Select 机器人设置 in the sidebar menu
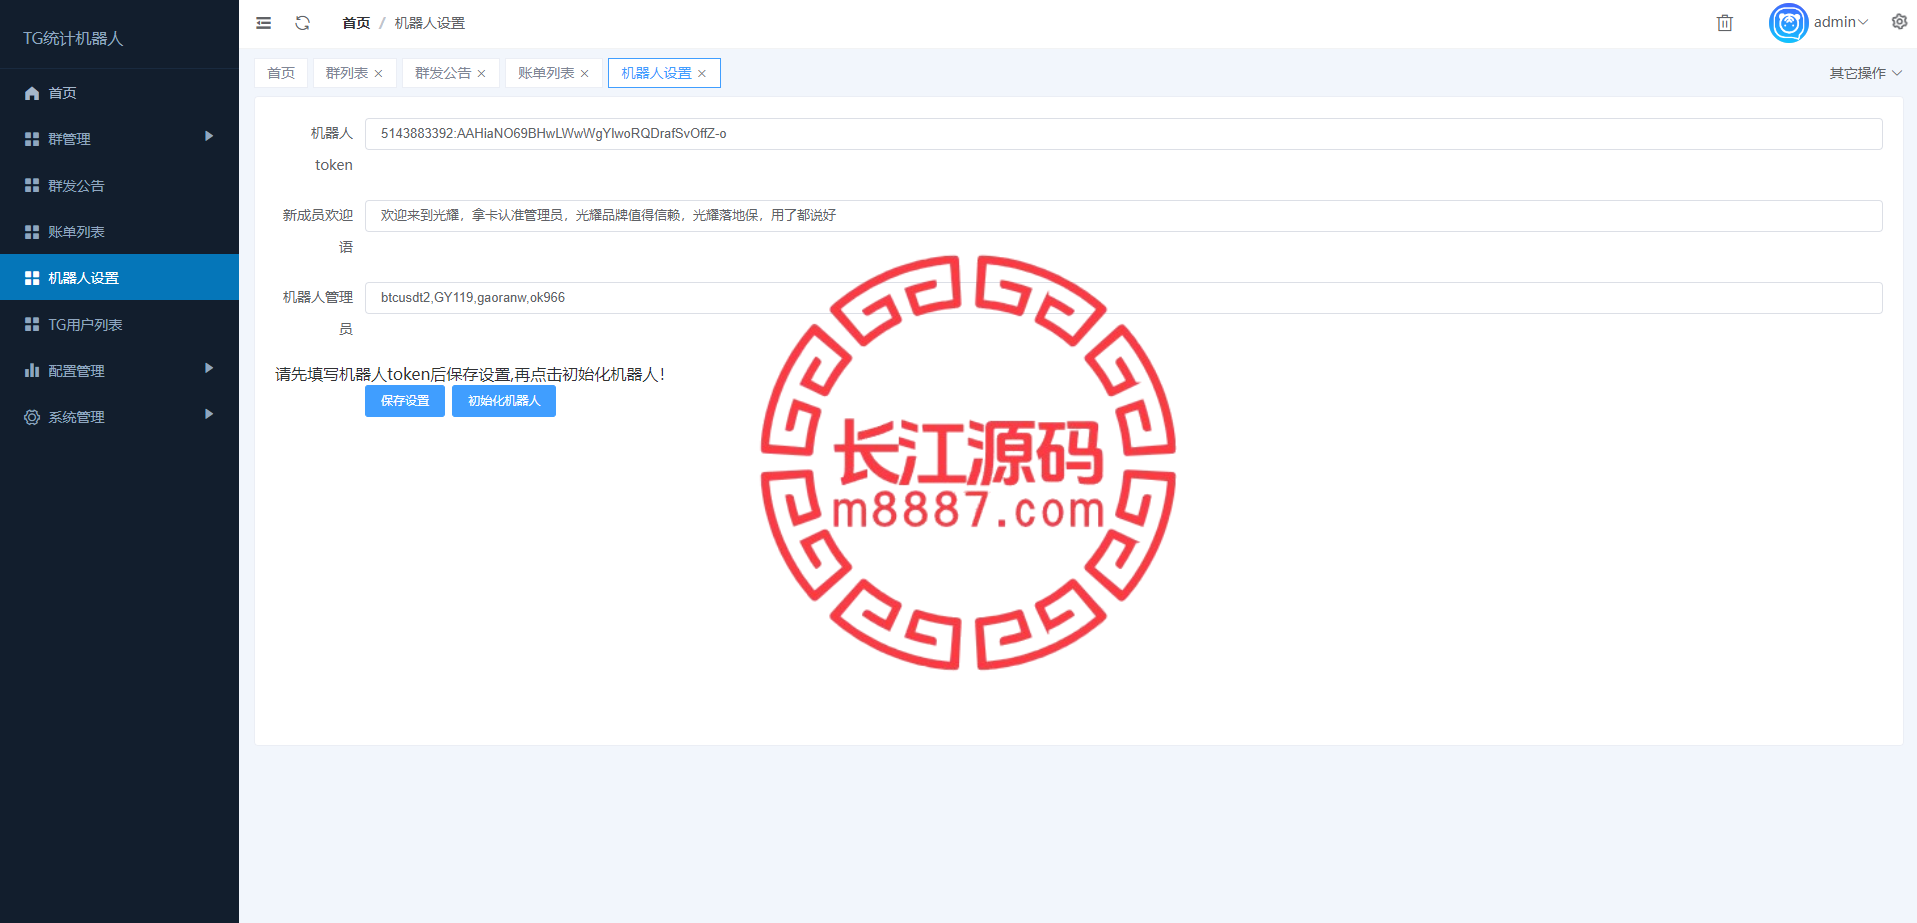The image size is (1917, 923). (x=119, y=277)
